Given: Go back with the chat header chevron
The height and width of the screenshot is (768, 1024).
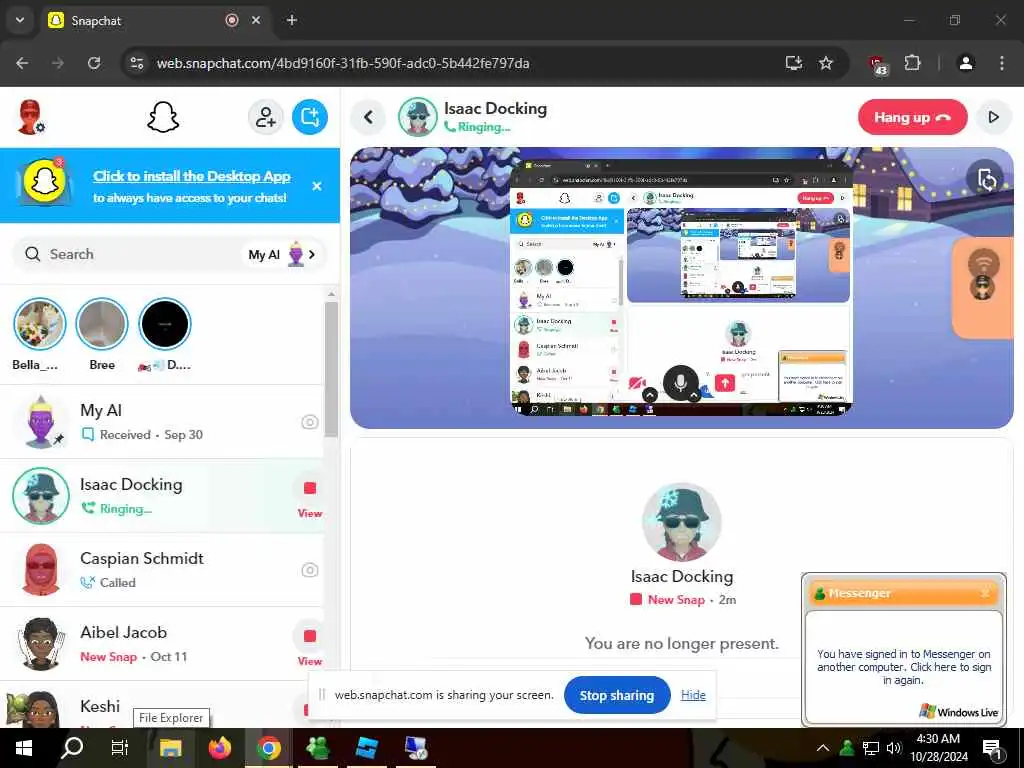Looking at the screenshot, I should pyautogui.click(x=368, y=118).
